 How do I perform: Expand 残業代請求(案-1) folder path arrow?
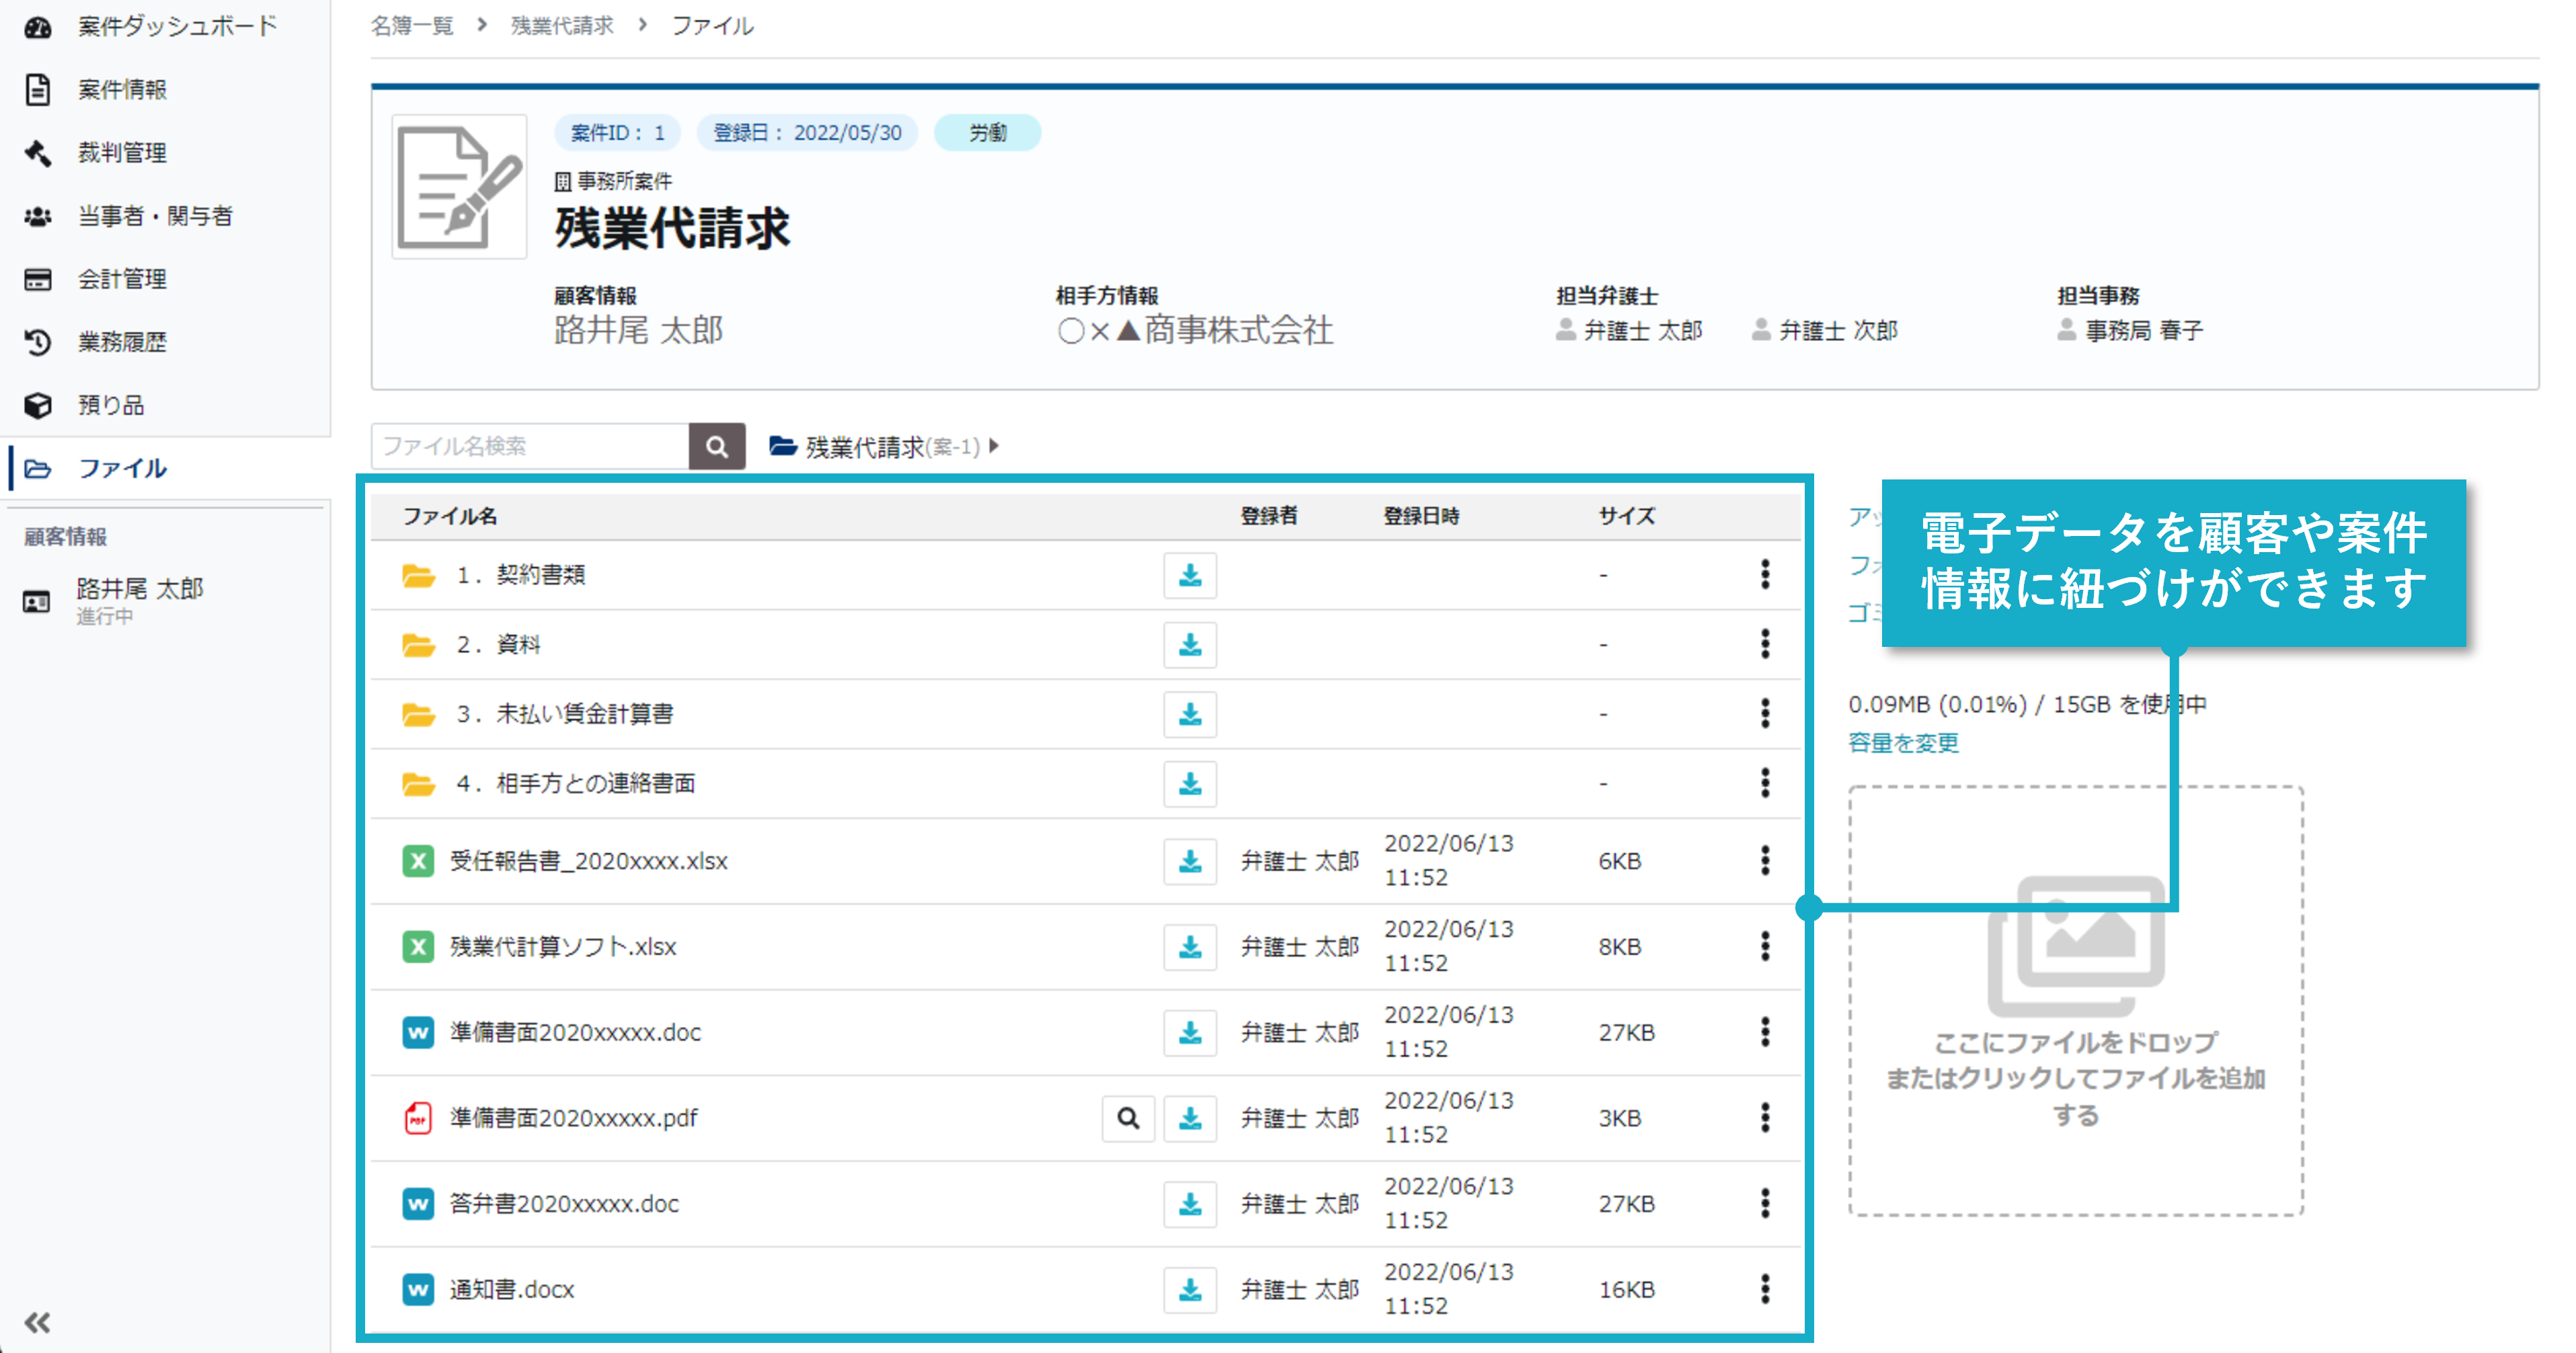tap(994, 446)
